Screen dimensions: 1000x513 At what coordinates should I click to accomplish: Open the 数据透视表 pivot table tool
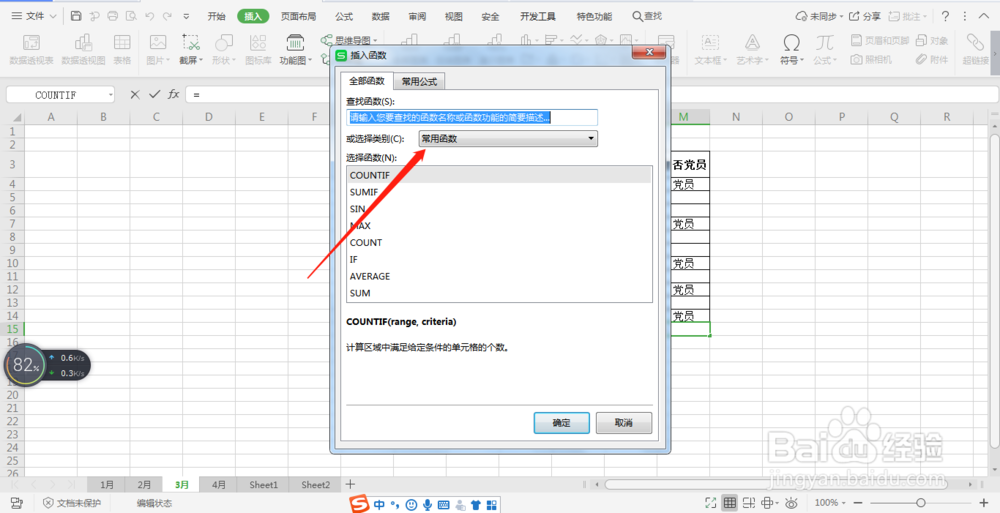coord(31,50)
